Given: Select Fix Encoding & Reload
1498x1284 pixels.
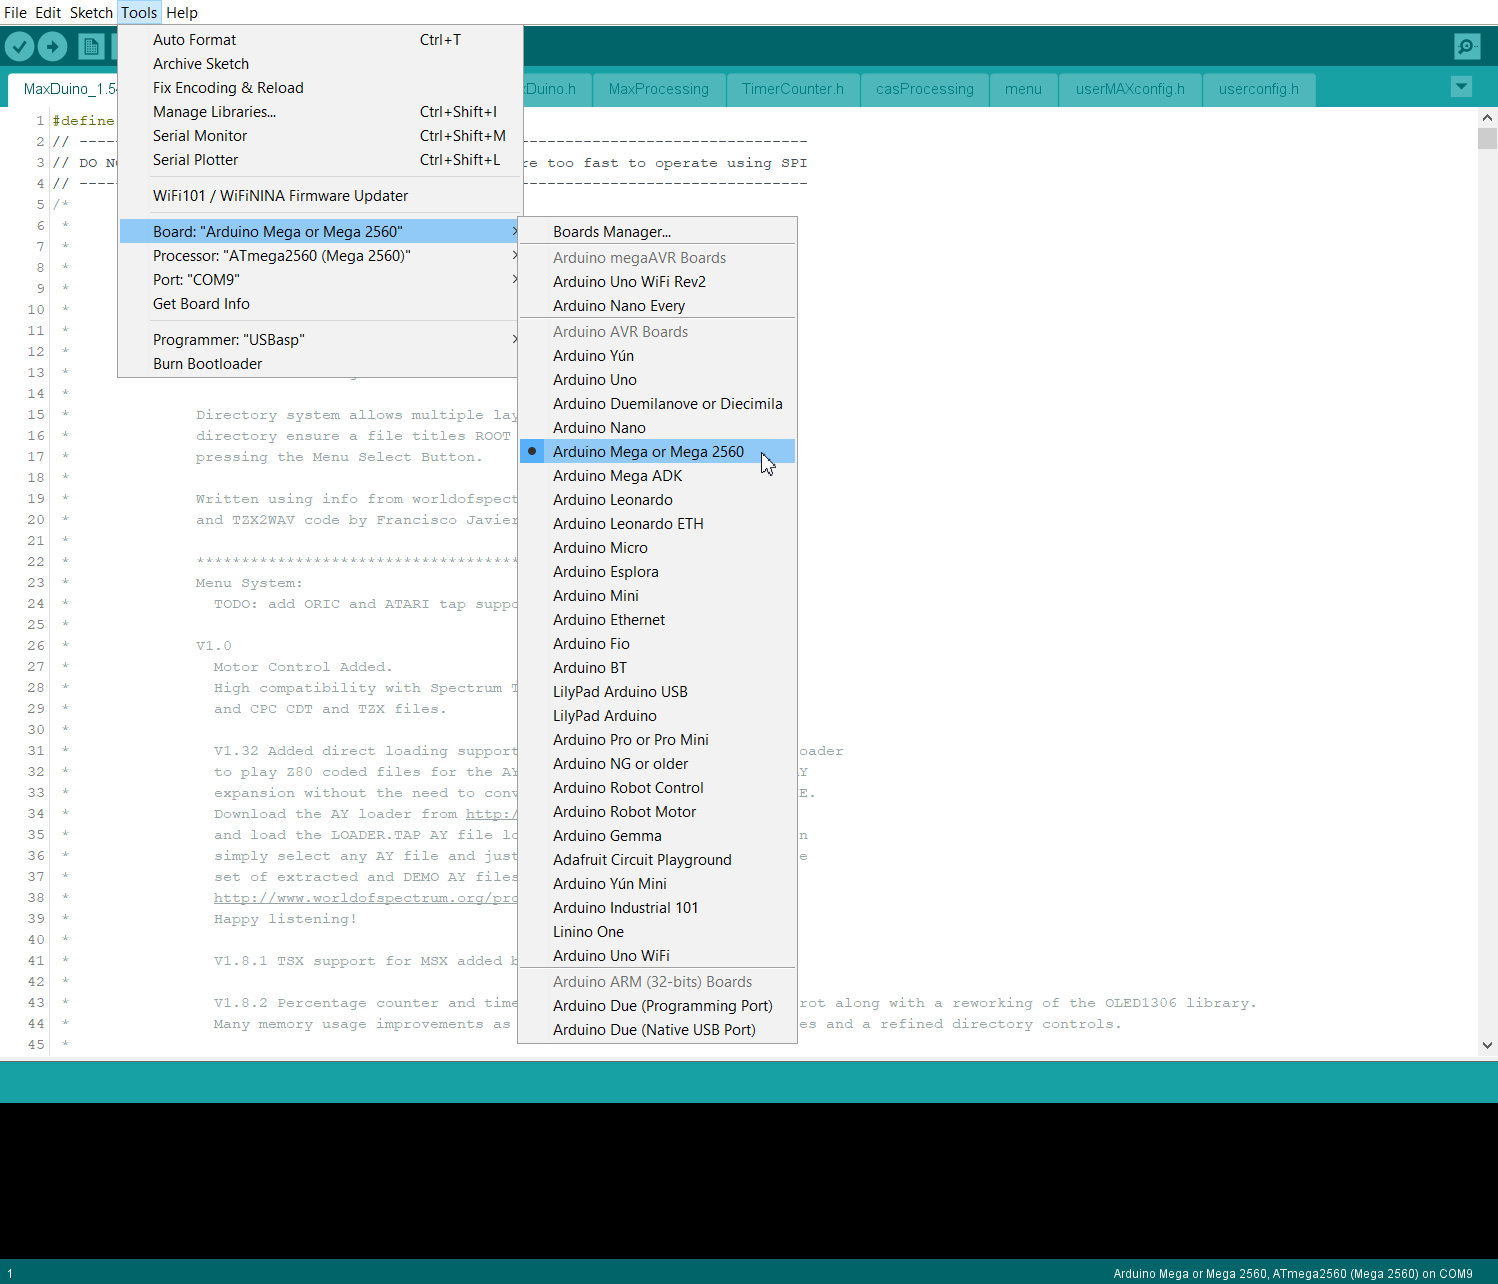Looking at the screenshot, I should tap(320, 88).
